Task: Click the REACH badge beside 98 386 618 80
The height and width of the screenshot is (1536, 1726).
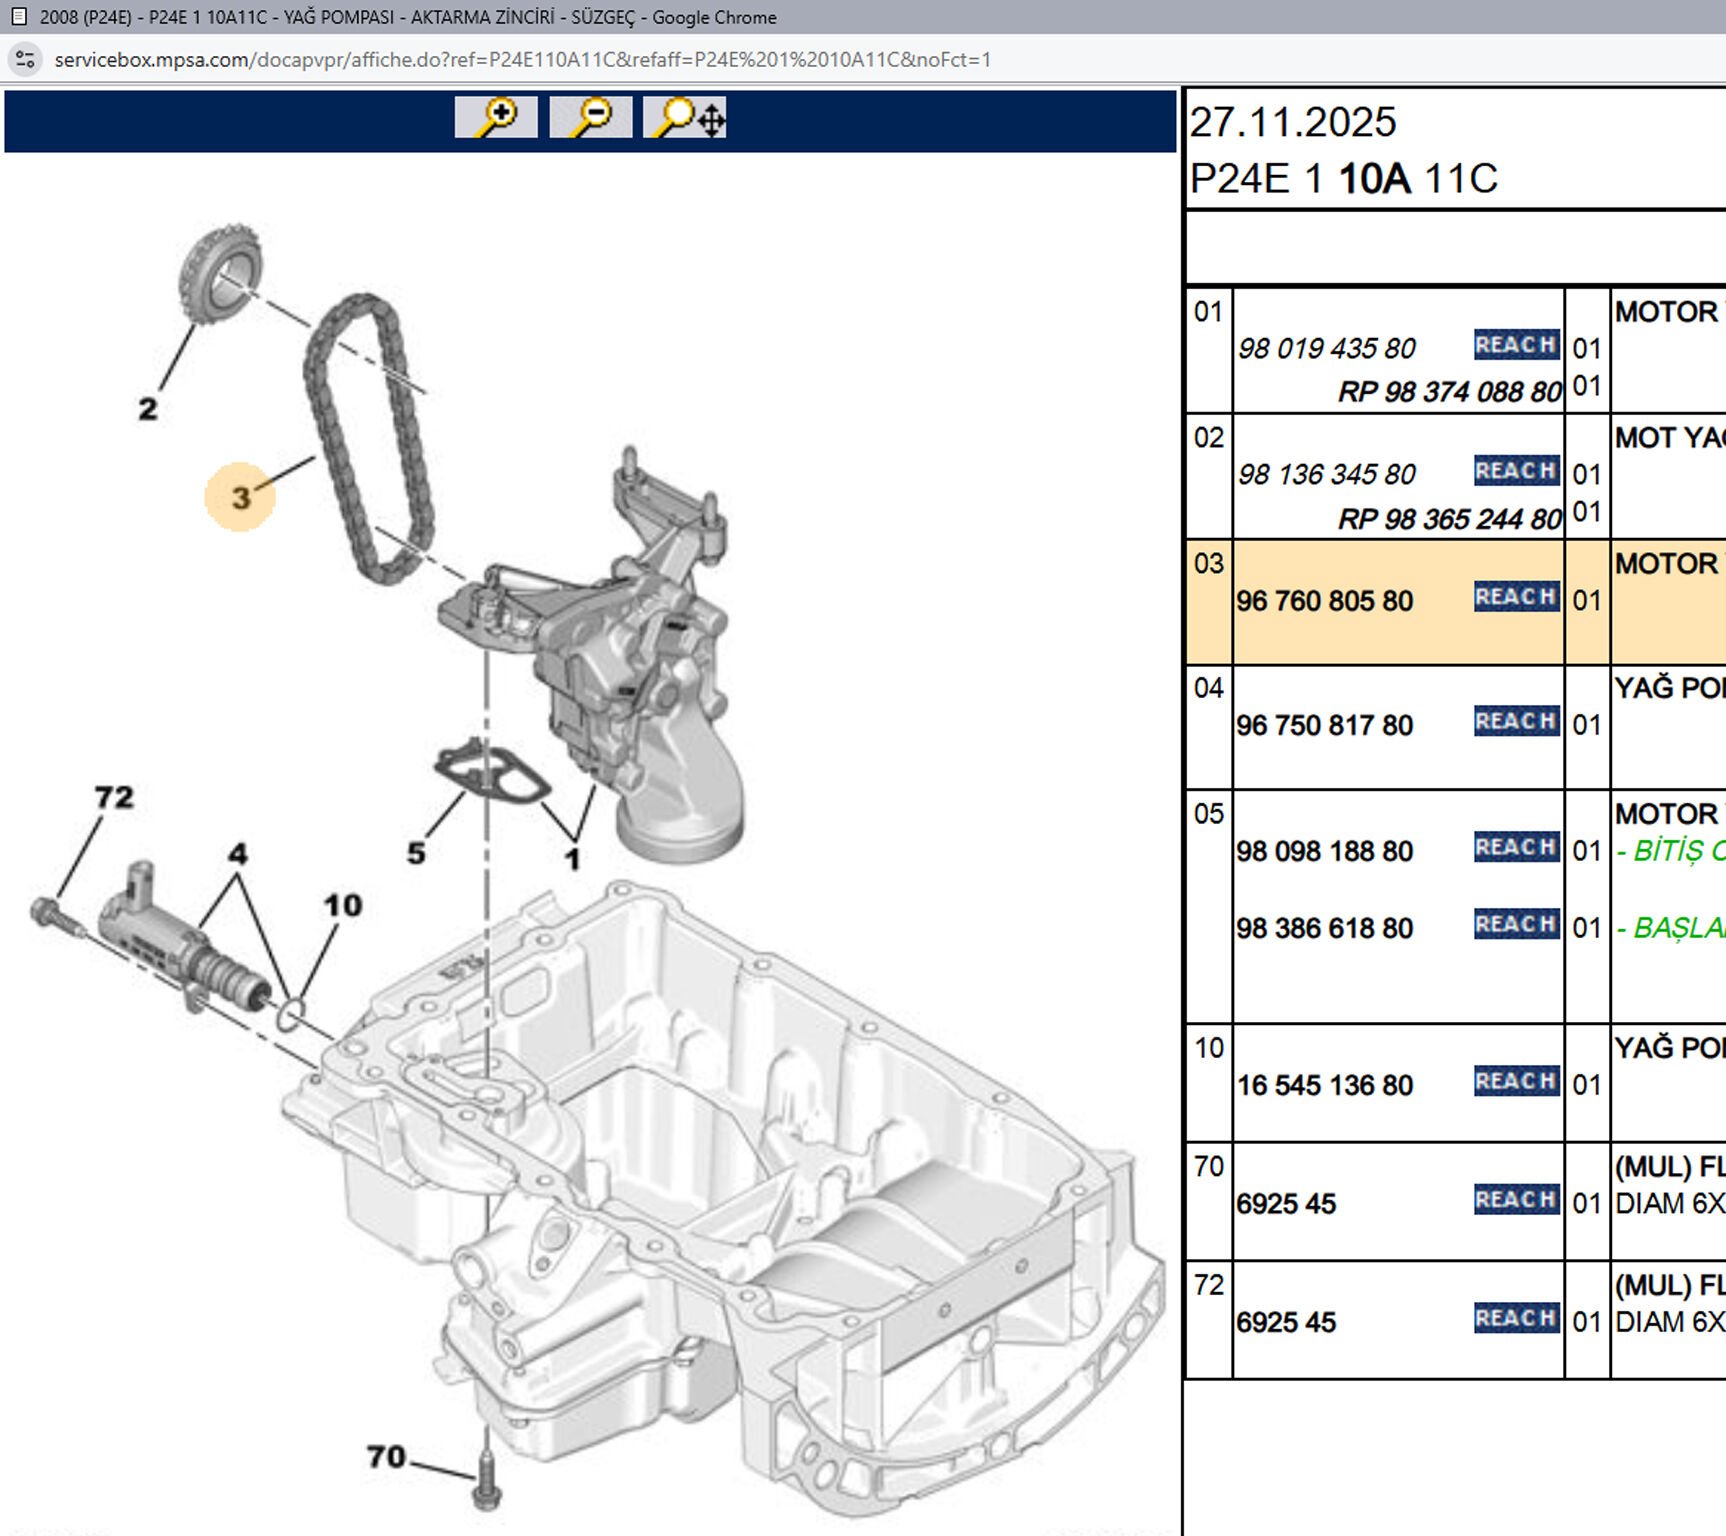Action: [x=1515, y=924]
